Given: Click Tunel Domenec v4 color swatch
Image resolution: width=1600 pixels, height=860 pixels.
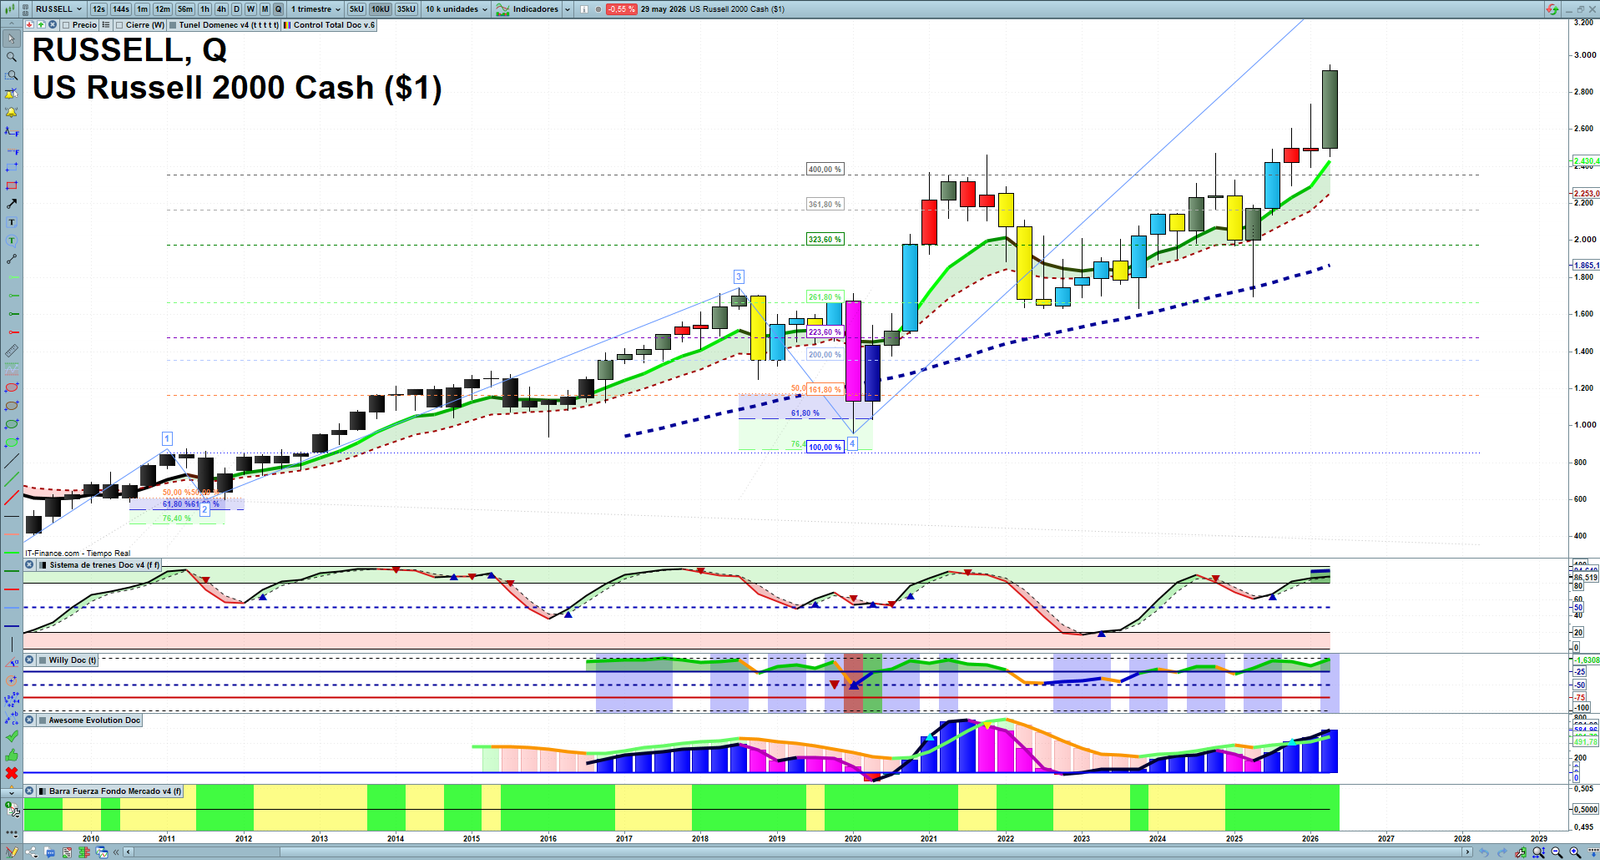Looking at the screenshot, I should pyautogui.click(x=174, y=25).
